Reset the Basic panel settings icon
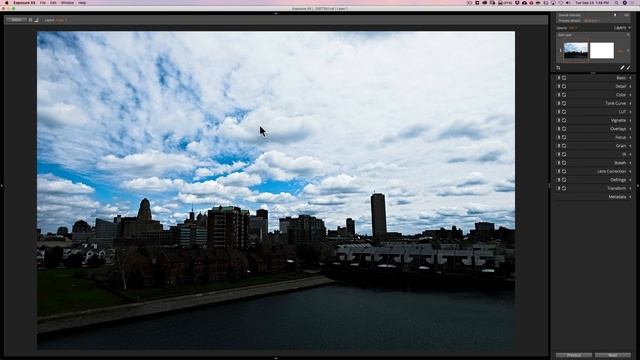640x360 pixels. [x=564, y=78]
